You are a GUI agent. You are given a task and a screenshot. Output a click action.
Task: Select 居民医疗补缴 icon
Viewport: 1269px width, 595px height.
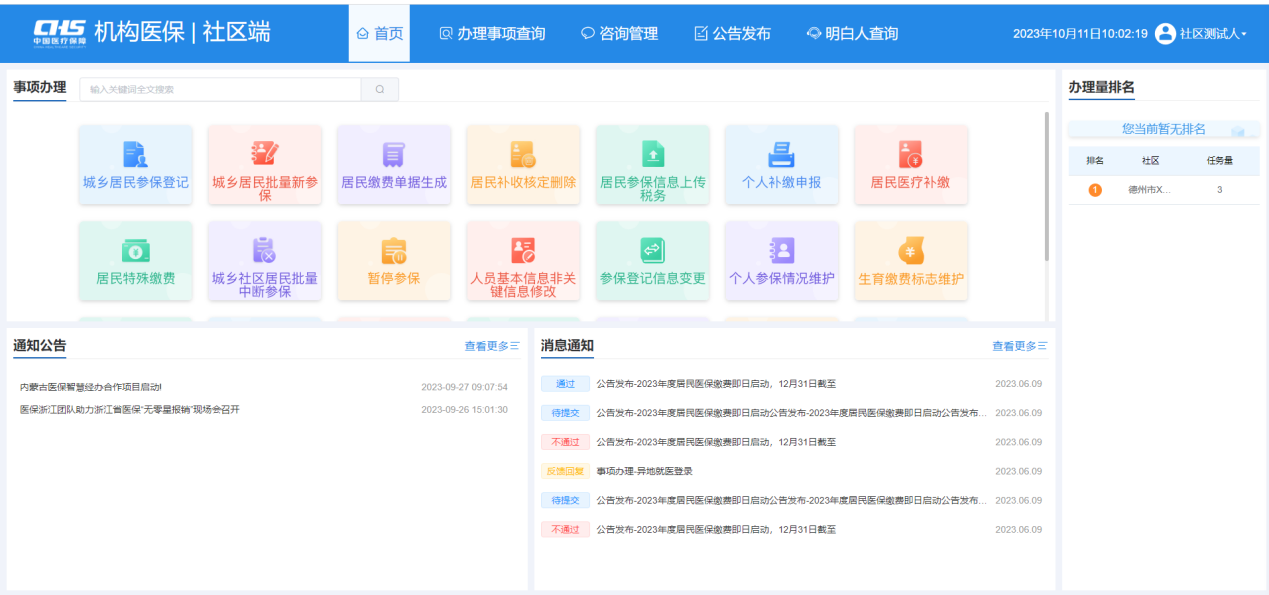pos(910,154)
